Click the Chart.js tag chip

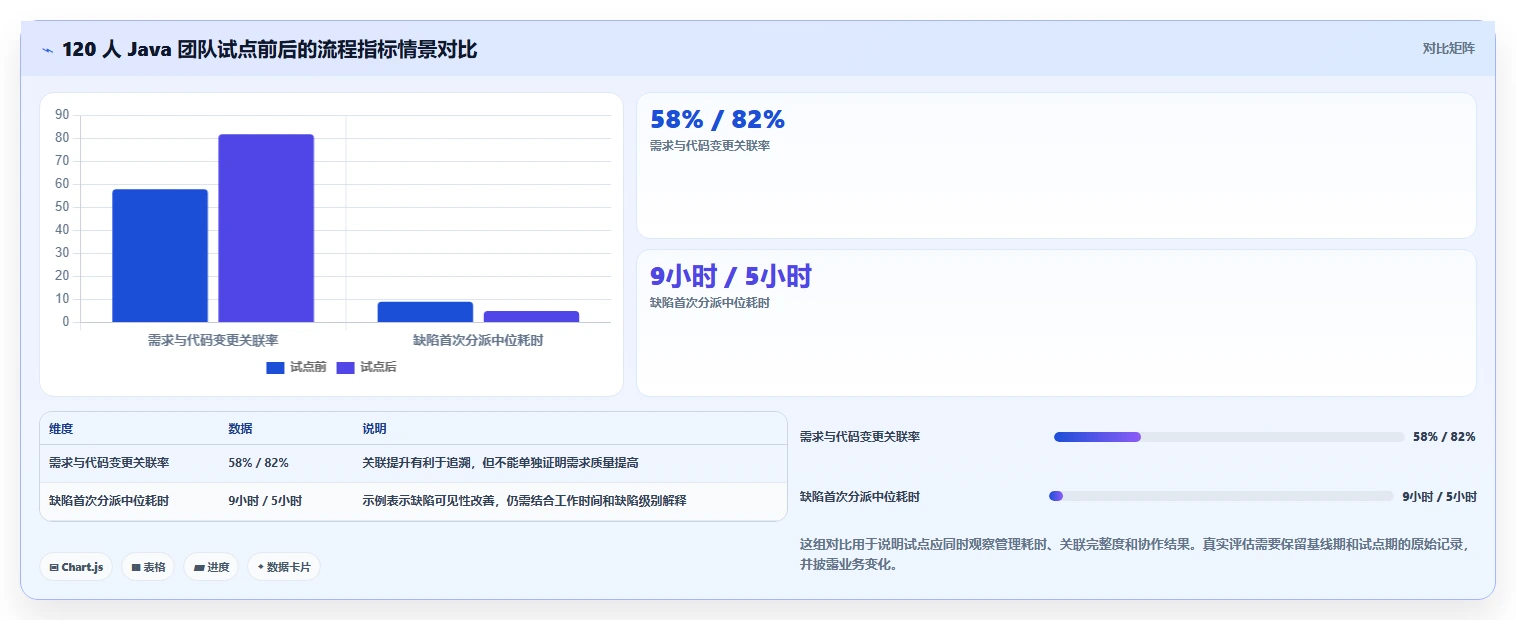click(x=76, y=567)
